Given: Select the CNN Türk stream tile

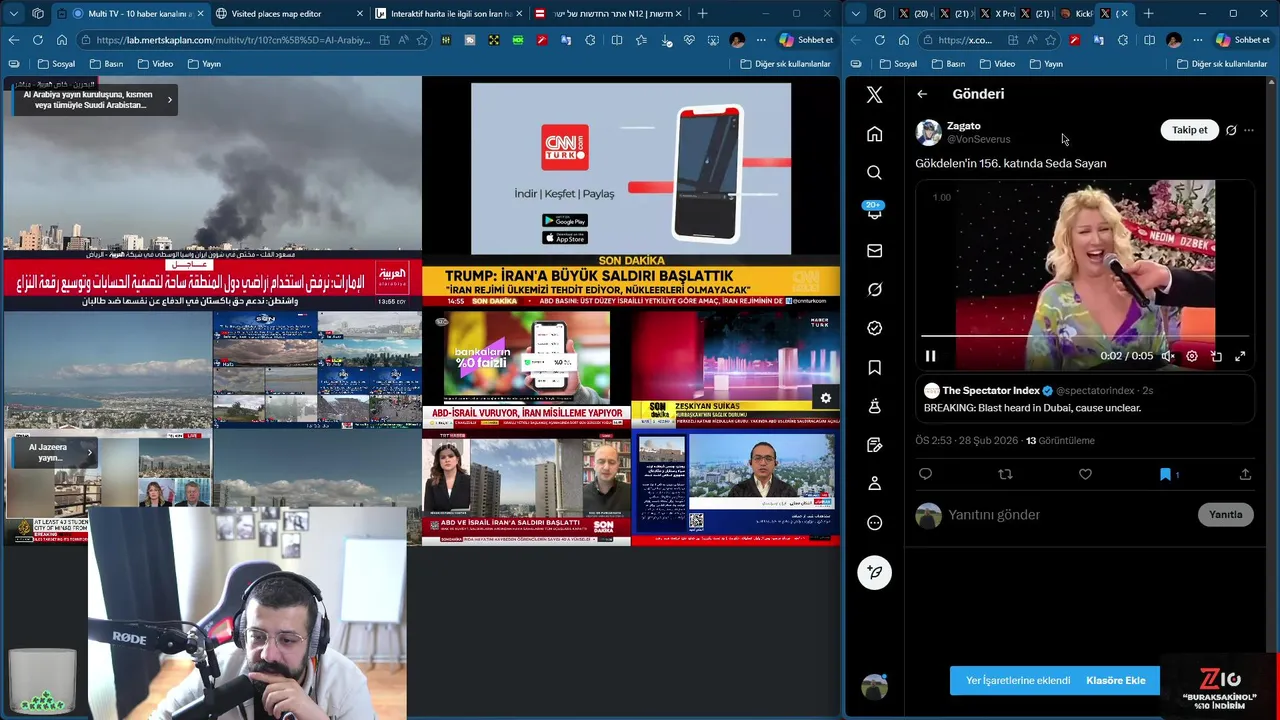Looking at the screenshot, I should [x=631, y=193].
